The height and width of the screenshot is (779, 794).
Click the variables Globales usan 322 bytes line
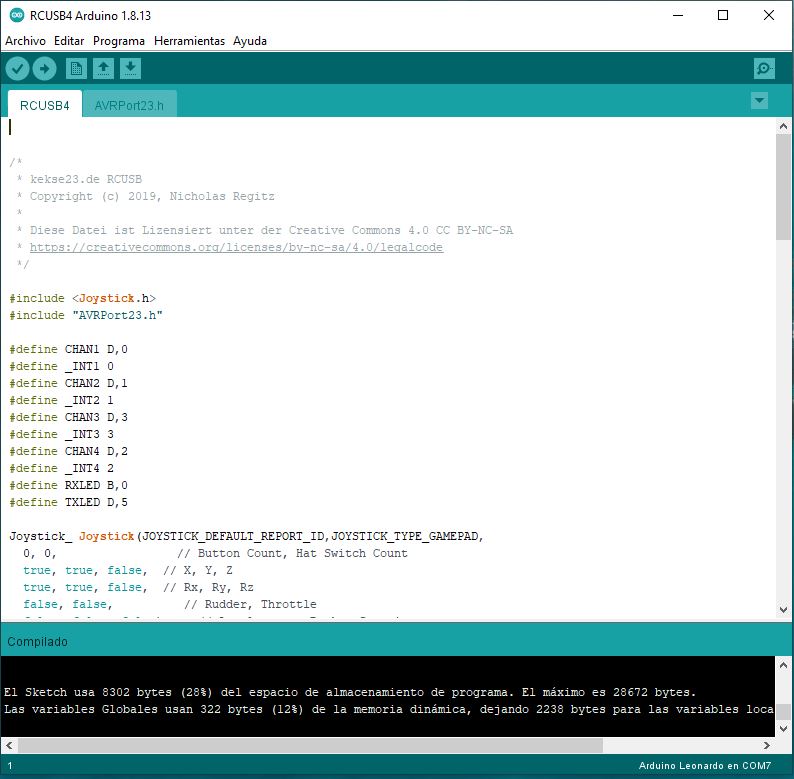pyautogui.click(x=388, y=709)
